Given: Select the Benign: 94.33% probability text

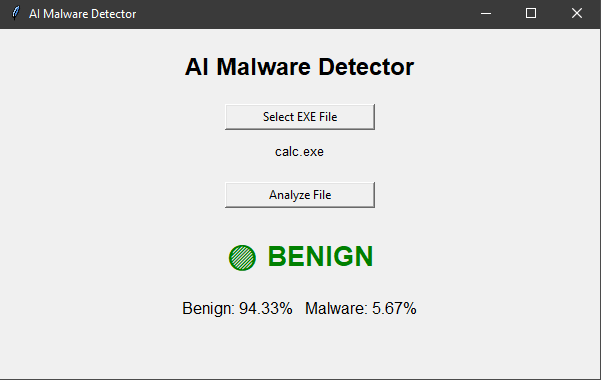Looking at the screenshot, I should tap(237, 308).
